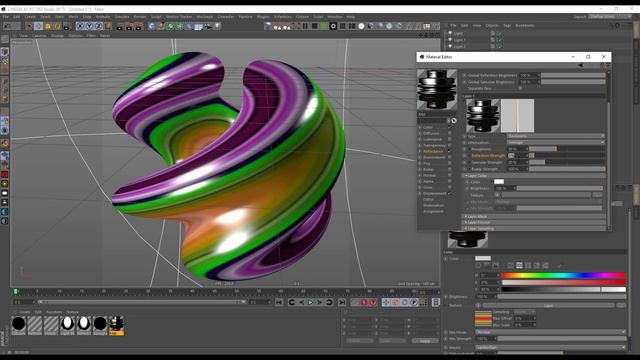The image size is (640, 360).
Task: Select the first black material thumbnail
Action: click(x=18, y=325)
